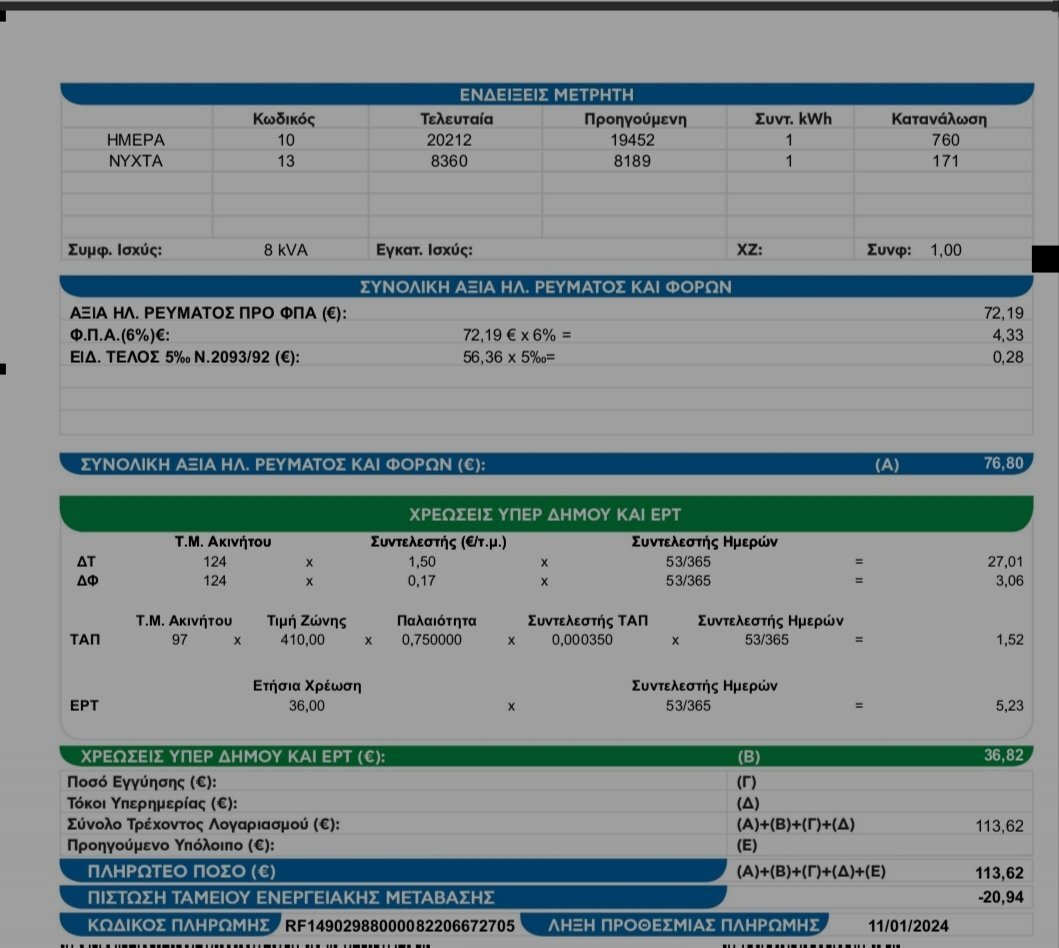Image resolution: width=1059 pixels, height=948 pixels.
Task: Click the "Προηγούμενη" column header
Action: pos(635,119)
